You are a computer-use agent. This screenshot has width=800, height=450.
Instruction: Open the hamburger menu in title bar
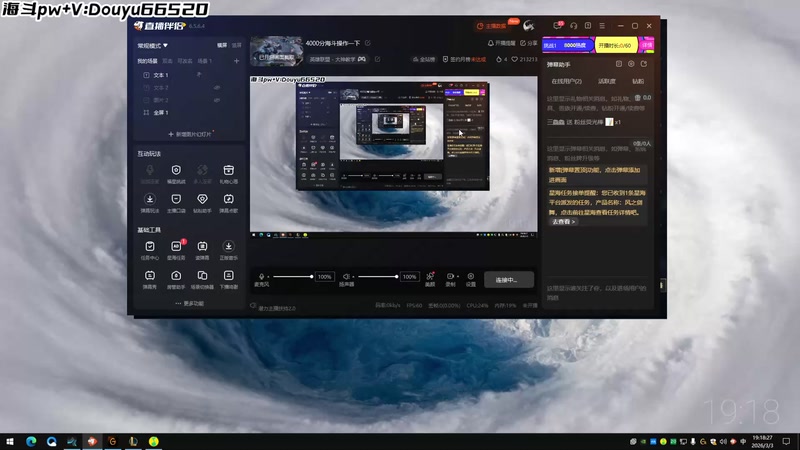tap(602, 26)
